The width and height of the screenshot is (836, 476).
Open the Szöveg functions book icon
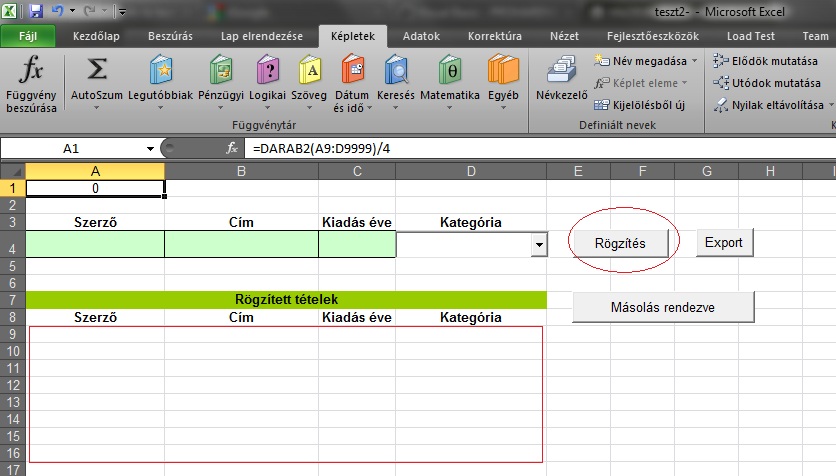(x=309, y=70)
